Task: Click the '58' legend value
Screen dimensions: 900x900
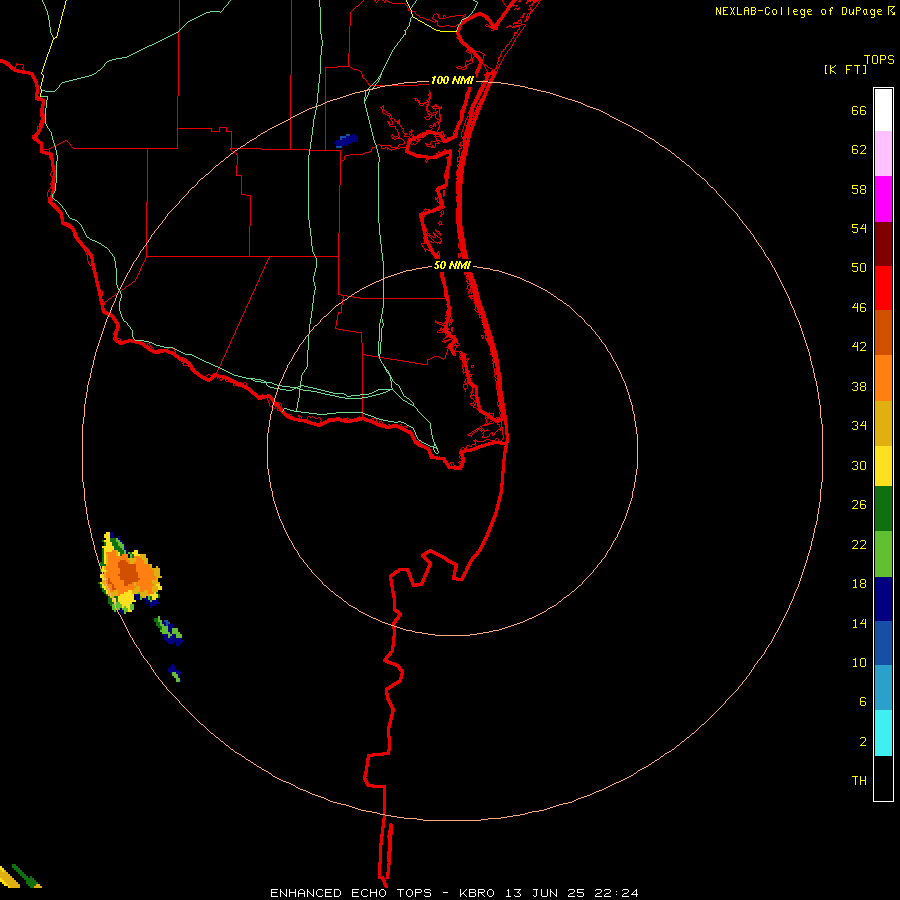Action: pyautogui.click(x=859, y=189)
